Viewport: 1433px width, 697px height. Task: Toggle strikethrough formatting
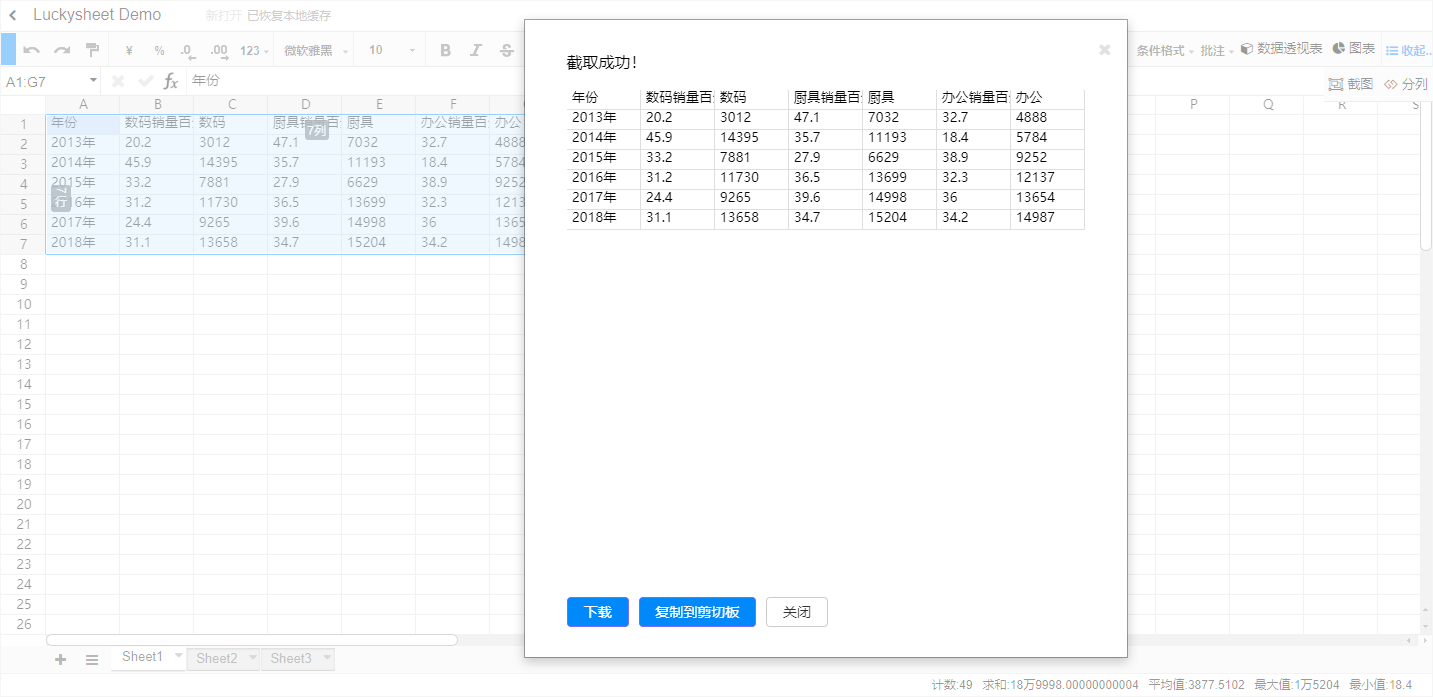[x=507, y=48]
